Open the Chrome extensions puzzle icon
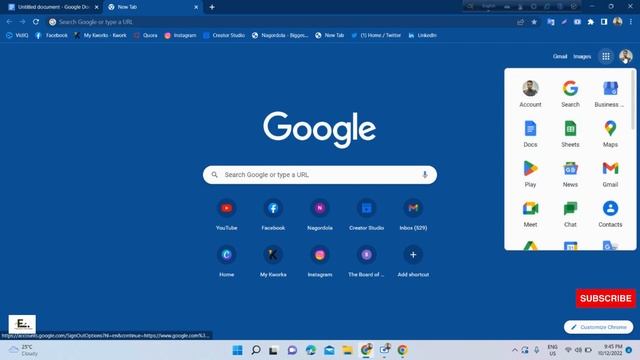The image size is (640, 360). click(590, 22)
